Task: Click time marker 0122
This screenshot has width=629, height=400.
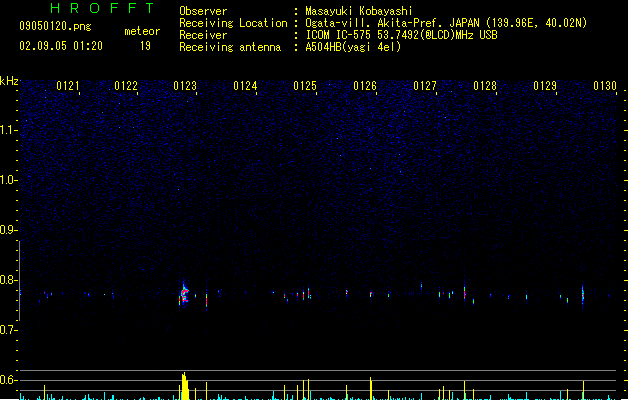Action: coord(126,86)
